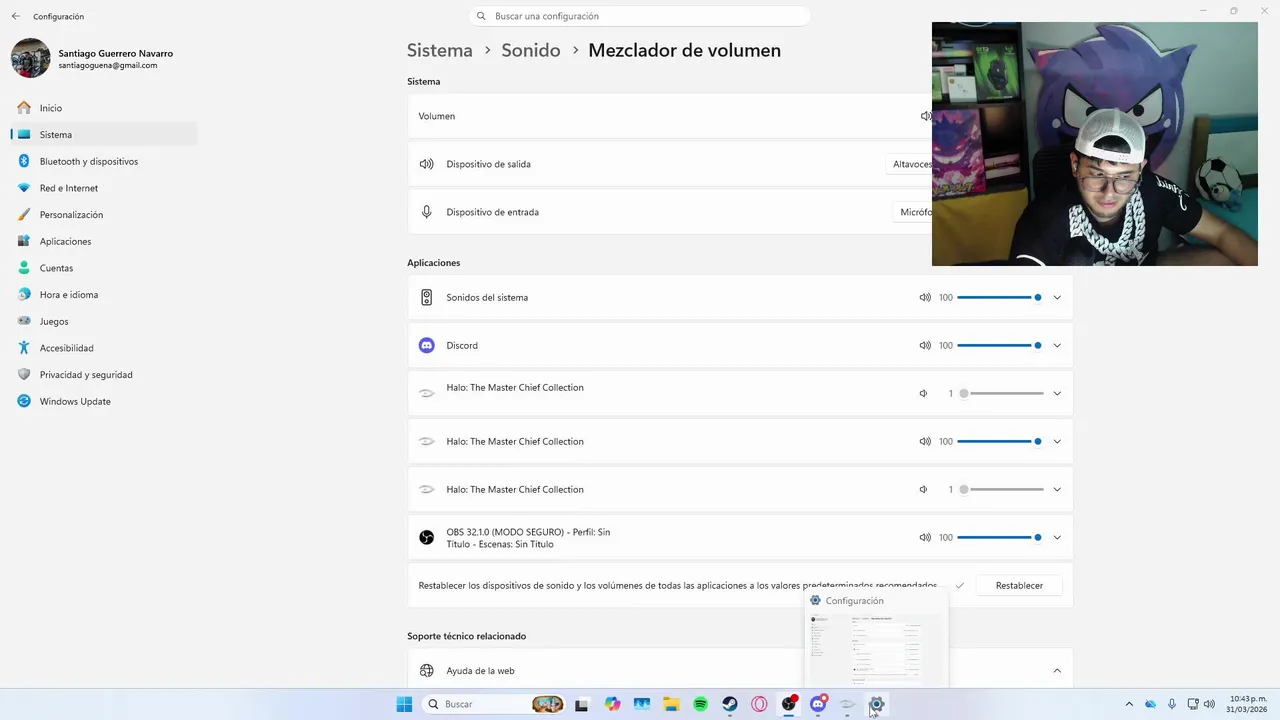
Task: Mute Discord via its speaker icon
Action: [925, 345]
